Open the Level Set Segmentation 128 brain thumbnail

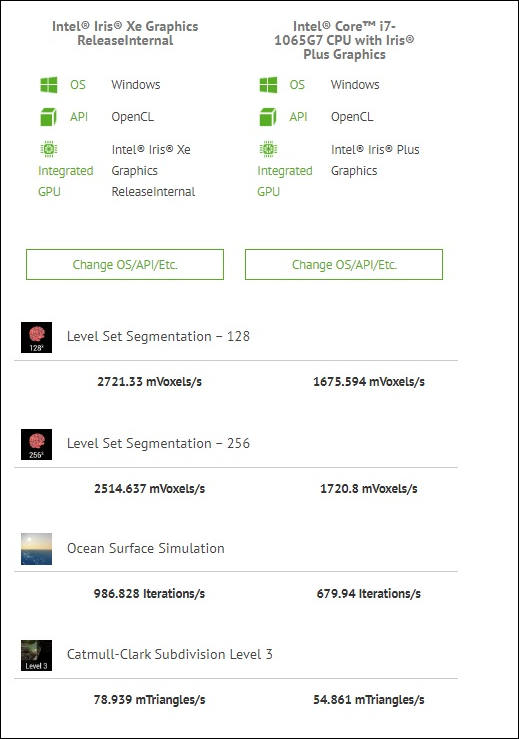(36, 337)
